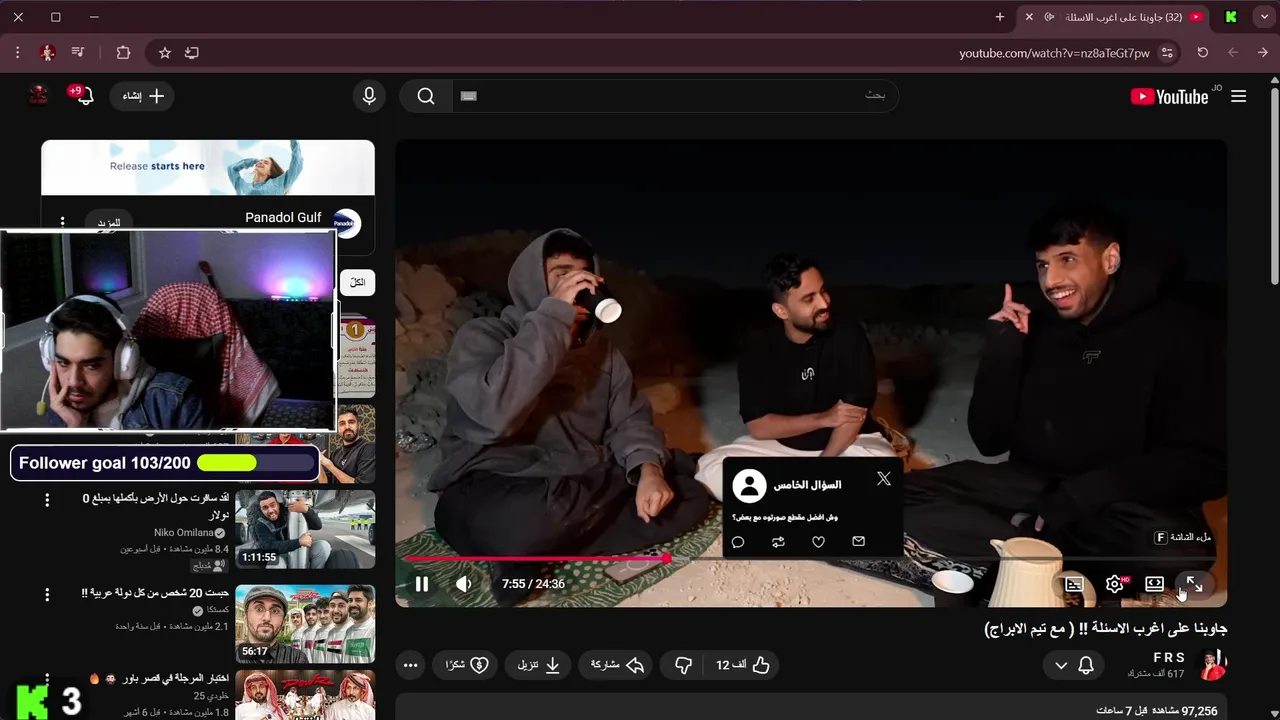Open FRS channel avatar

pos(1212,664)
